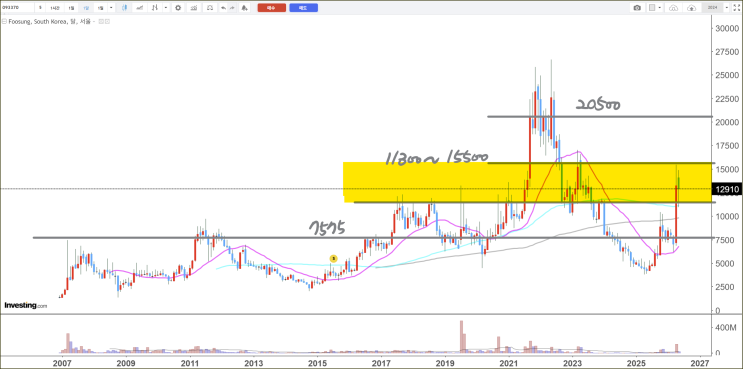743x369 pixels.
Task: Save chart layout to cloud icon
Action: tap(692, 8)
